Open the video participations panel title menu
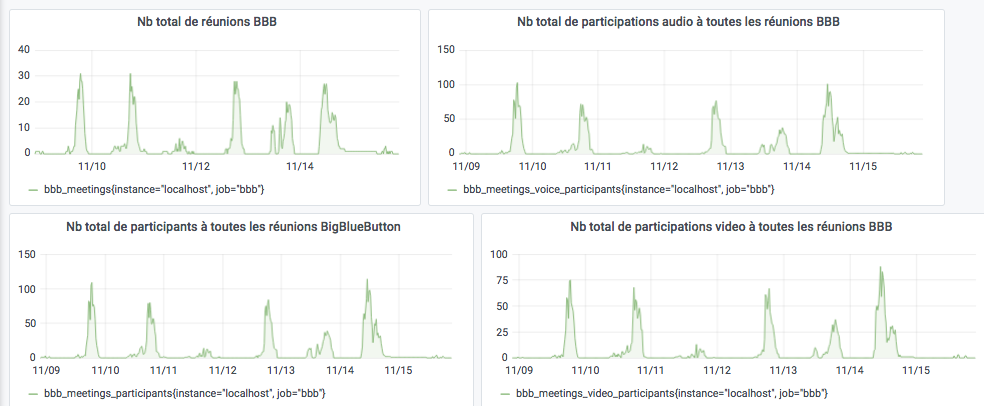The height and width of the screenshot is (406, 984). click(x=731, y=227)
